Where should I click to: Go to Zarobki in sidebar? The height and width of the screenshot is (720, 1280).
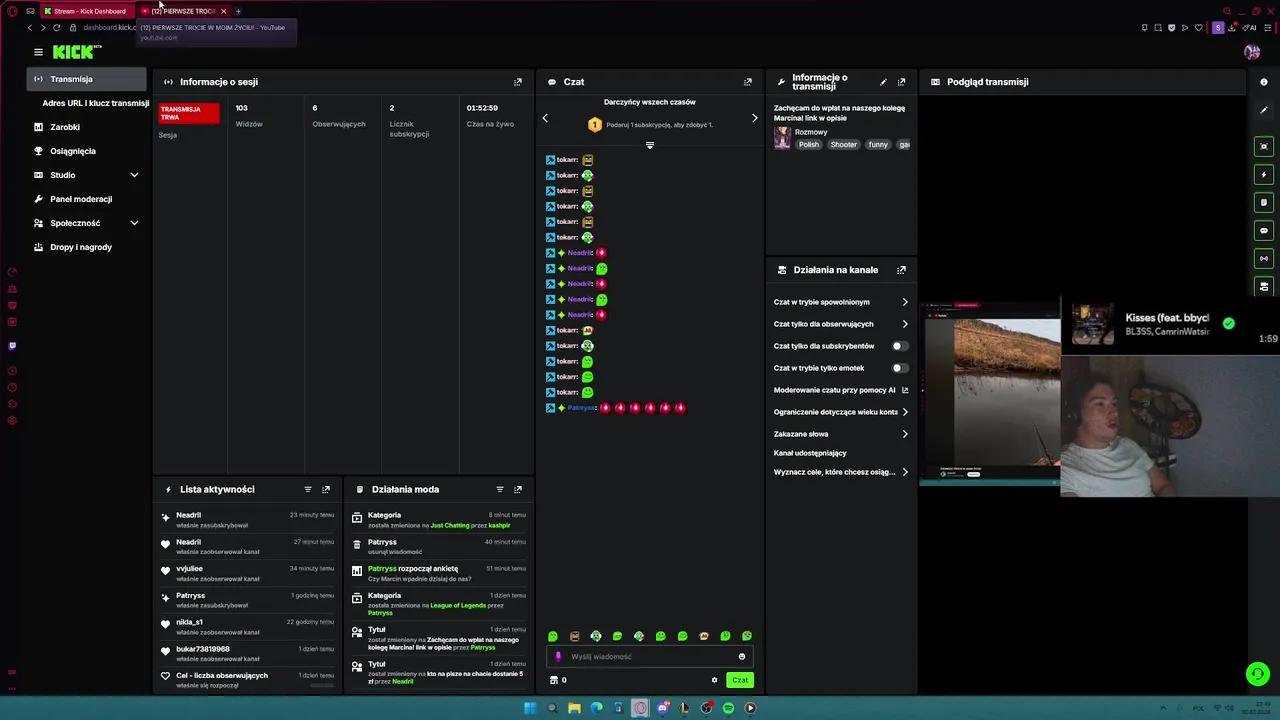tap(65, 127)
